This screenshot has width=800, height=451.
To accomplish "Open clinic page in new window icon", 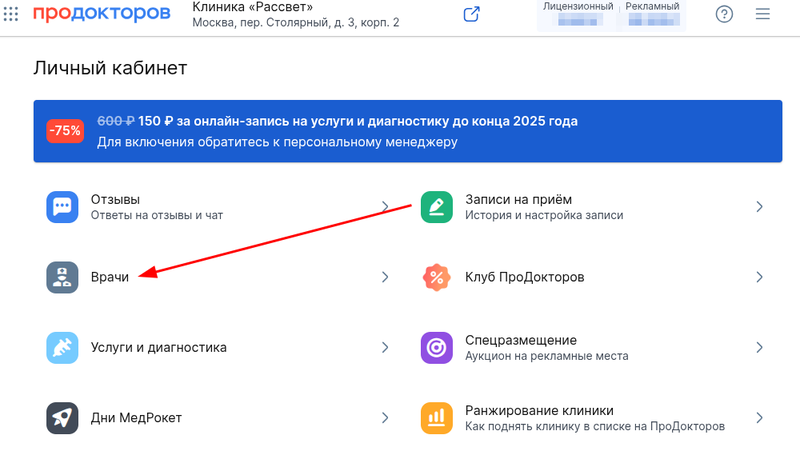I will point(472,14).
